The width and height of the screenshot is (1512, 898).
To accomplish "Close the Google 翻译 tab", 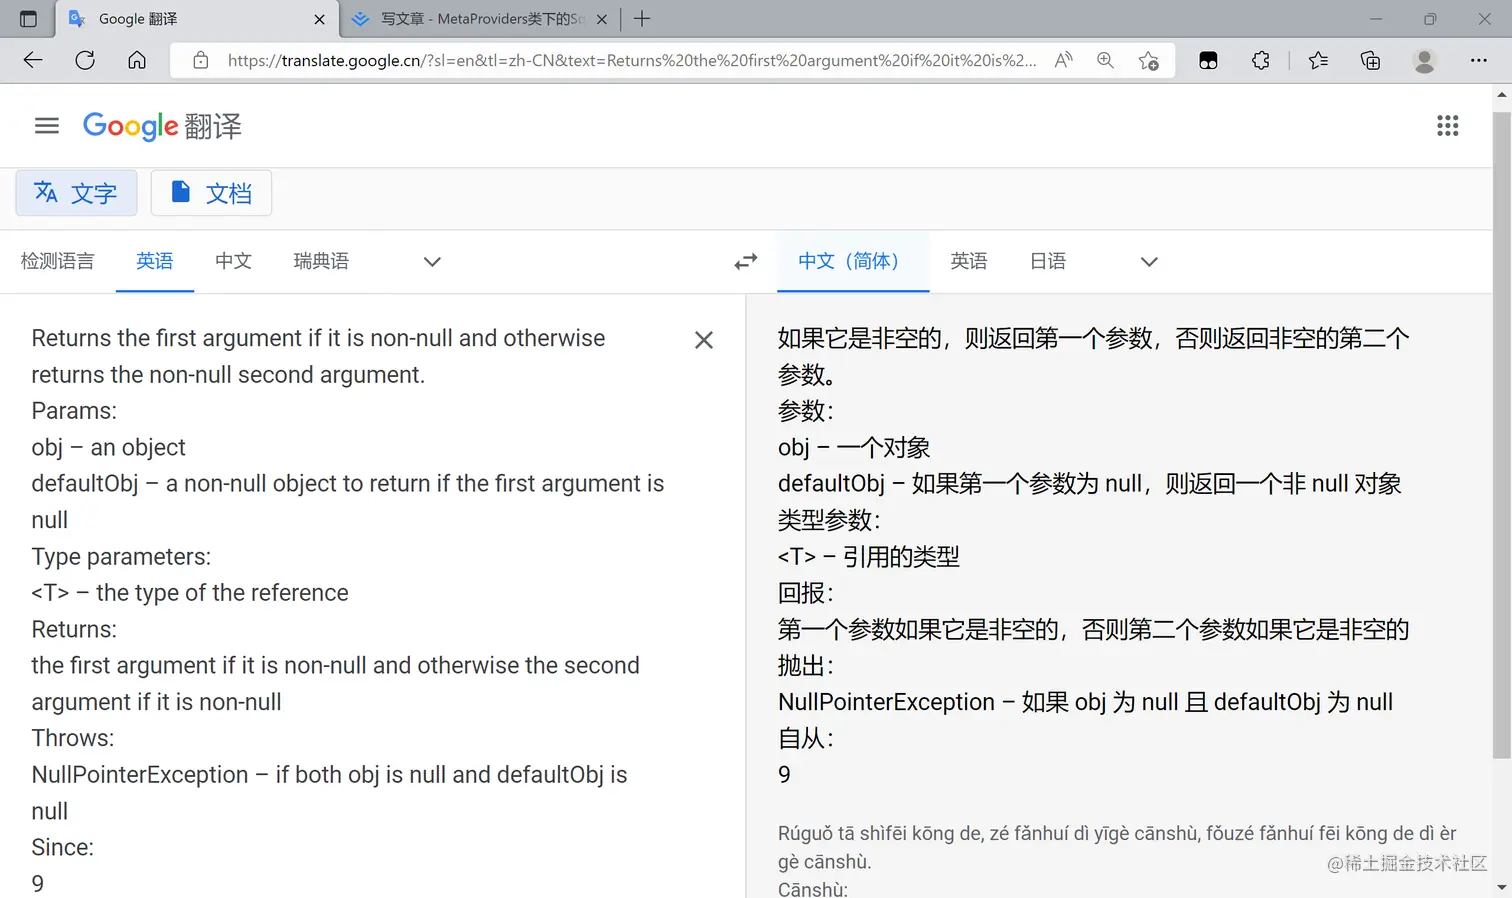I will [319, 19].
